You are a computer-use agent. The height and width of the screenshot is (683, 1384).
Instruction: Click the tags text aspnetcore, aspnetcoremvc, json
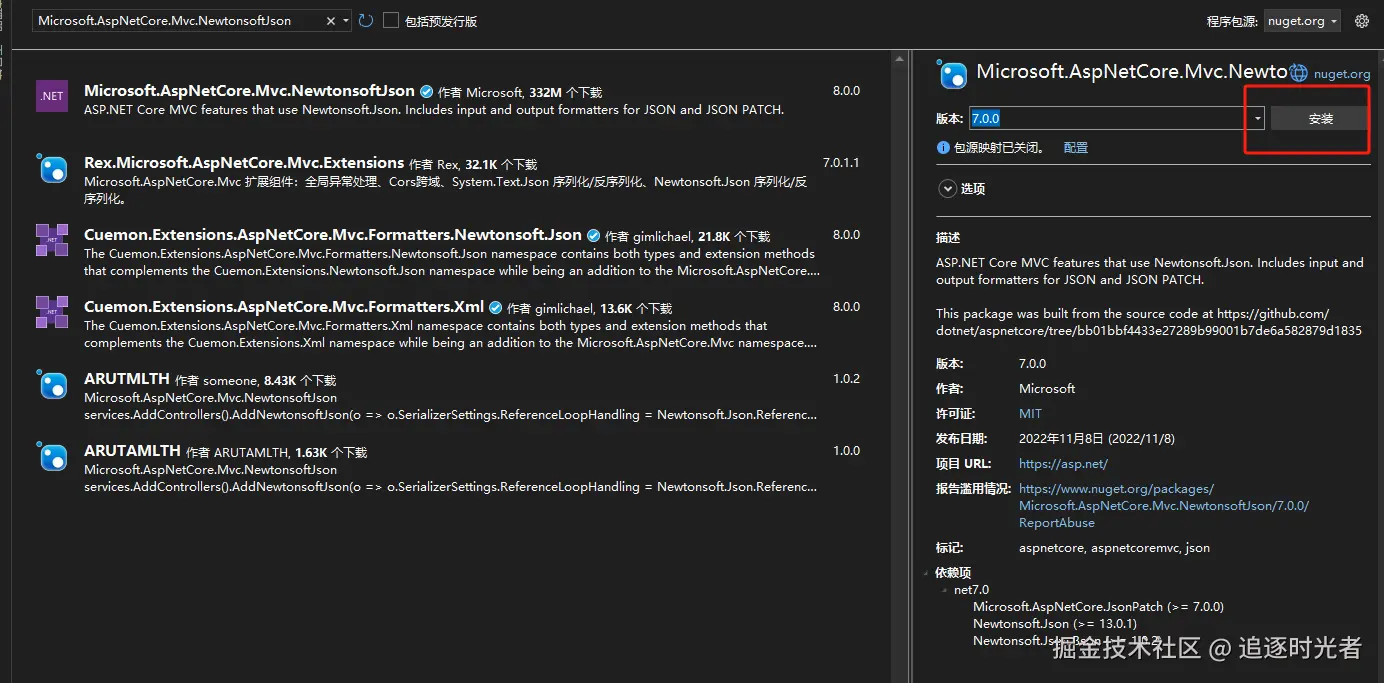(x=1114, y=548)
